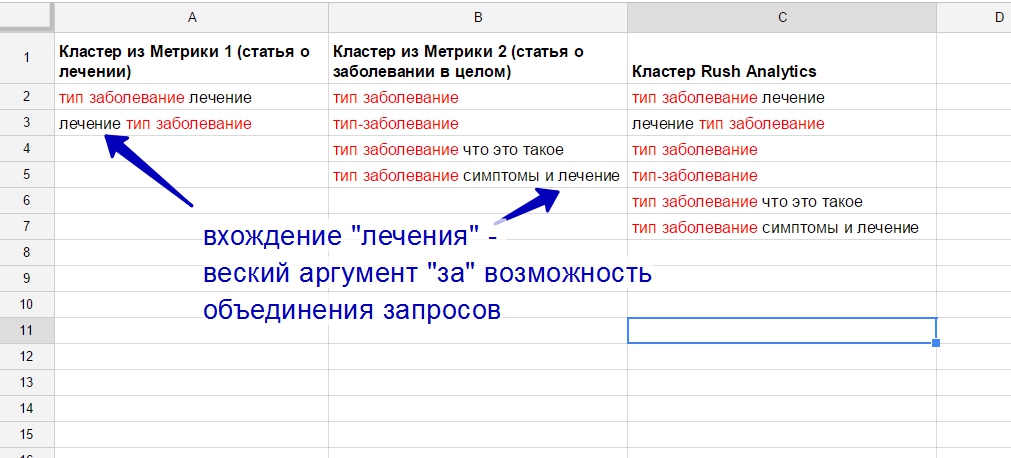Click cell B4 'тип заболевание что это такое'
Viewport: 1011px width, 458px height.
tap(448, 150)
